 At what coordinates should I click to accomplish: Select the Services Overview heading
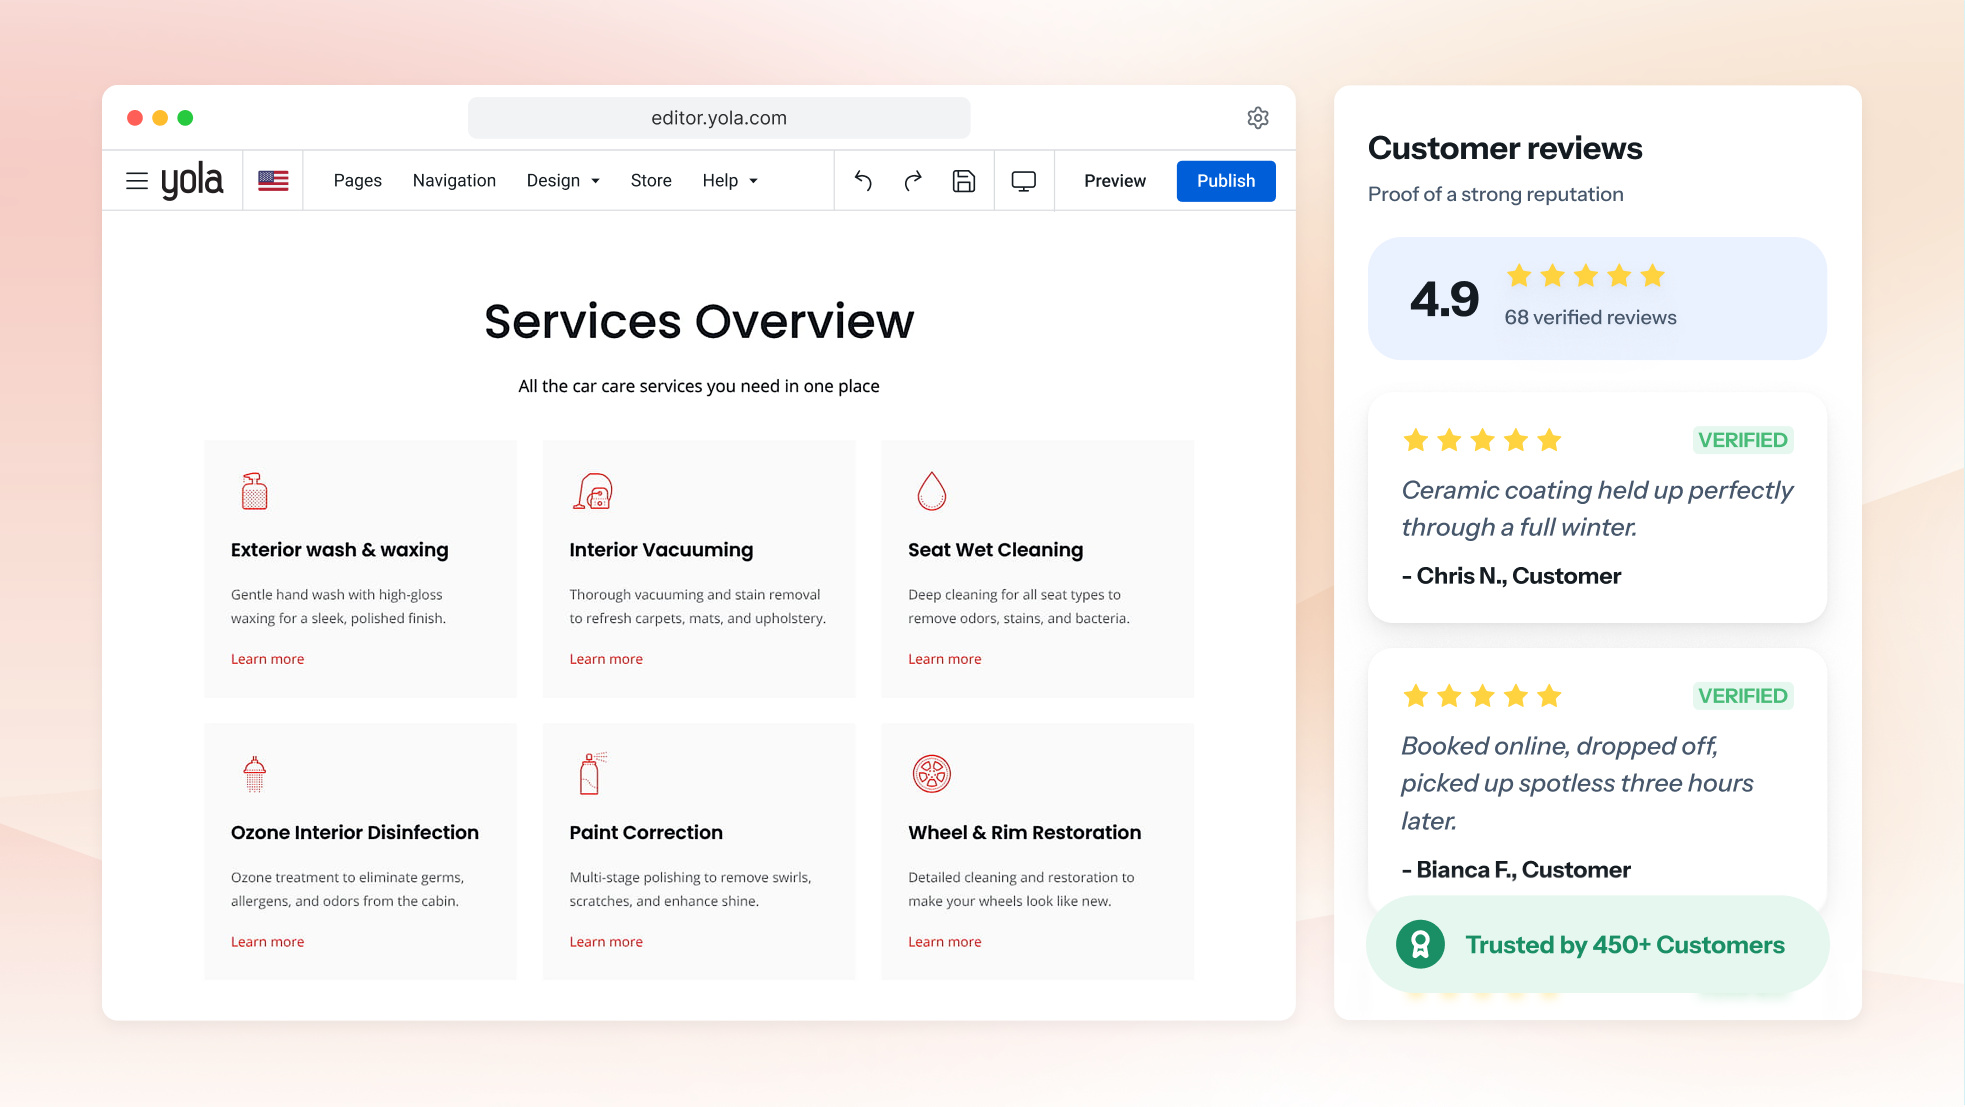(x=699, y=322)
